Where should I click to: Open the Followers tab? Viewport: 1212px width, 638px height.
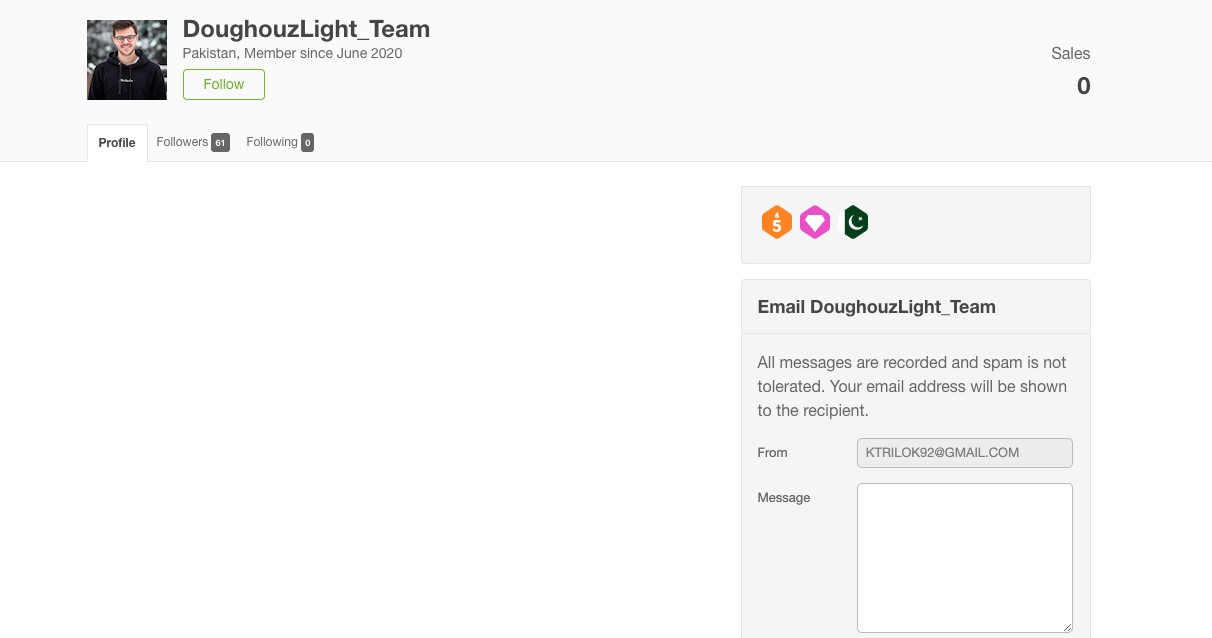[182, 142]
